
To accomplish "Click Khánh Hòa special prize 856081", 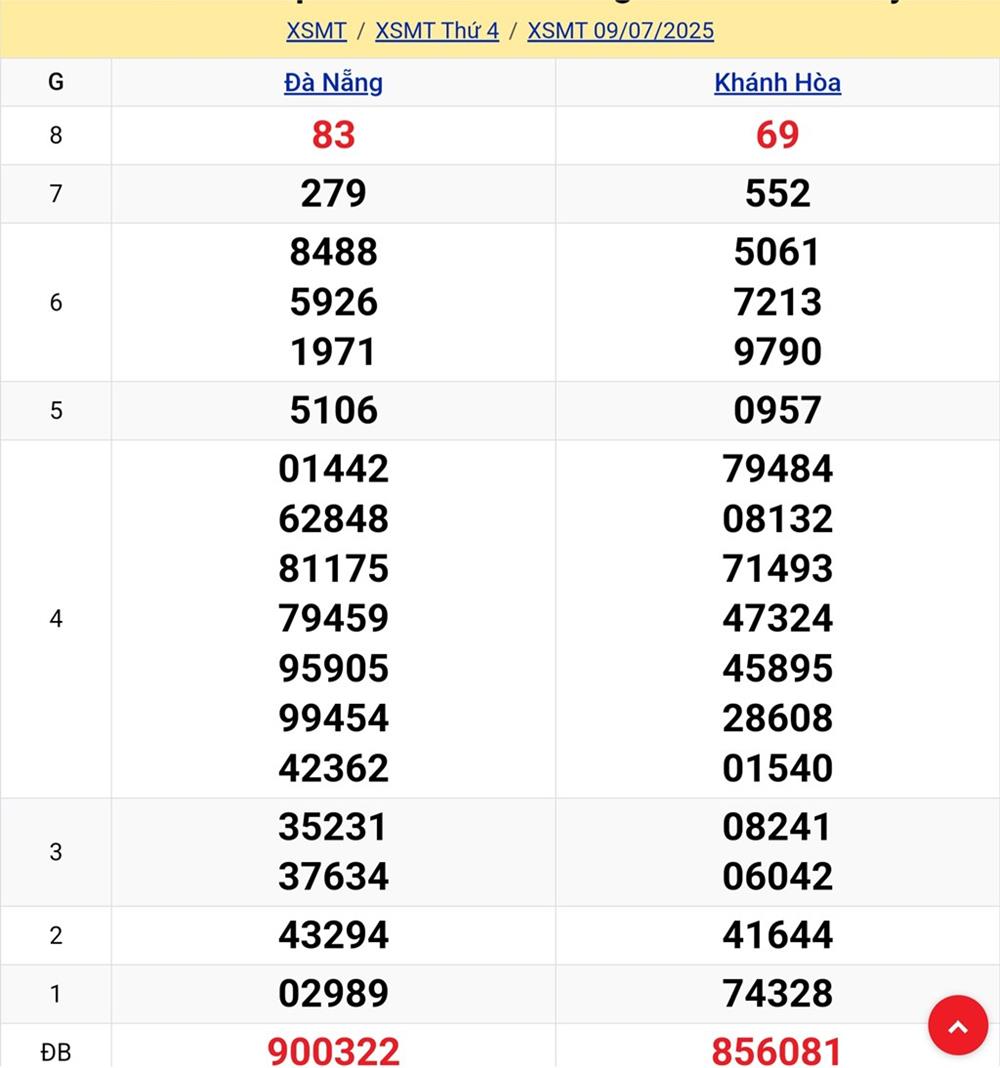I will point(777,1051).
